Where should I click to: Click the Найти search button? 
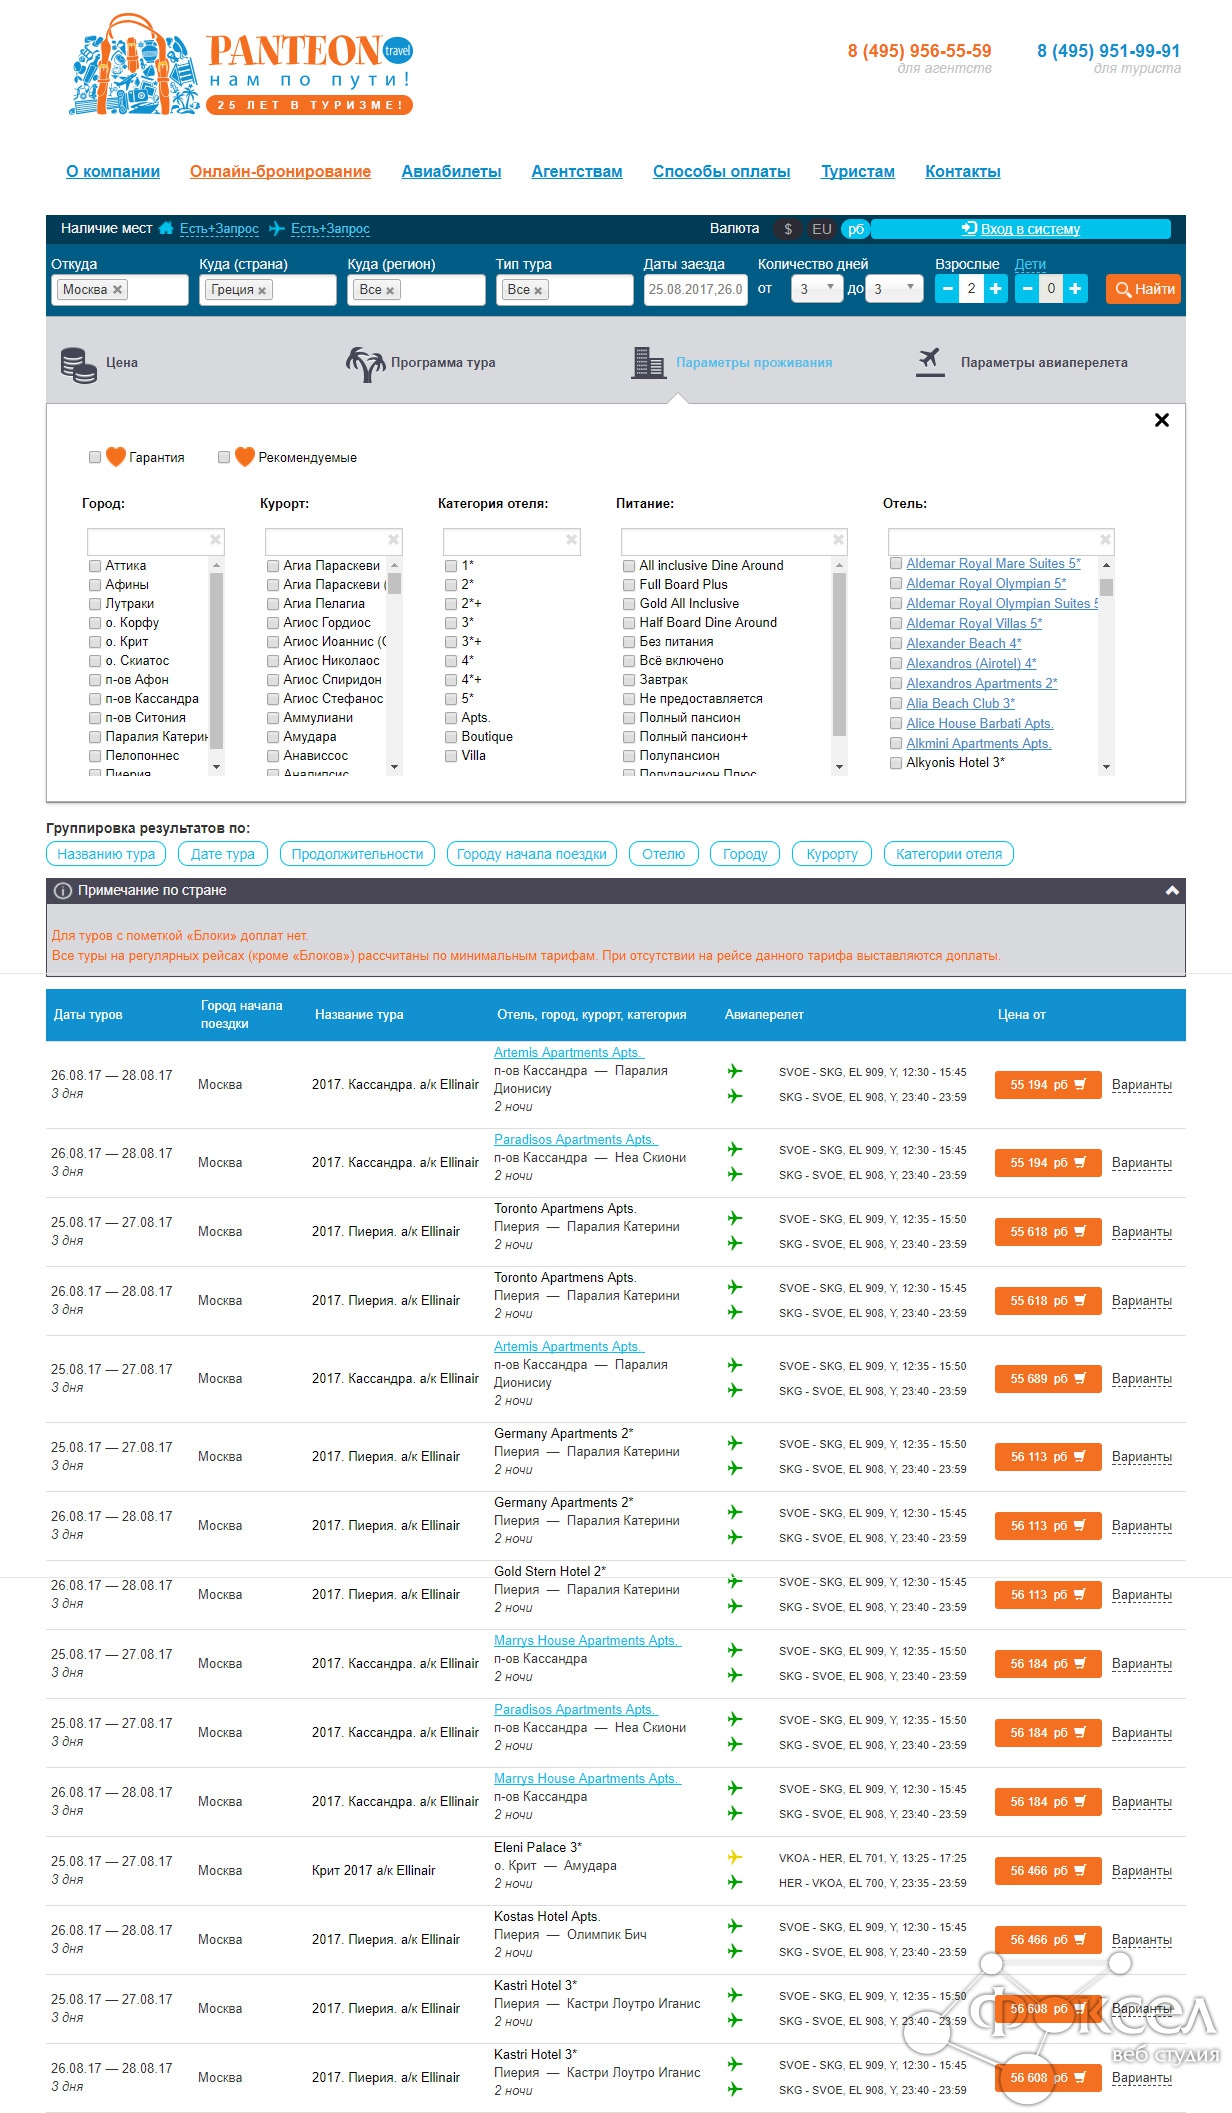(x=1143, y=289)
